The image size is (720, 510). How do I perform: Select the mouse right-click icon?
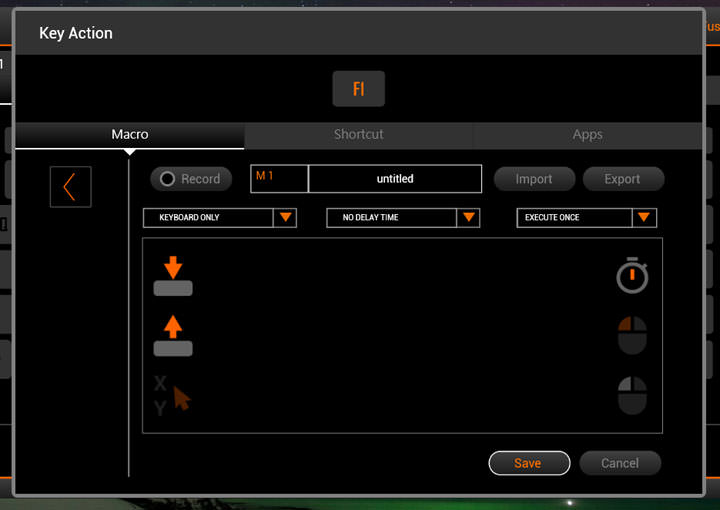coord(632,396)
